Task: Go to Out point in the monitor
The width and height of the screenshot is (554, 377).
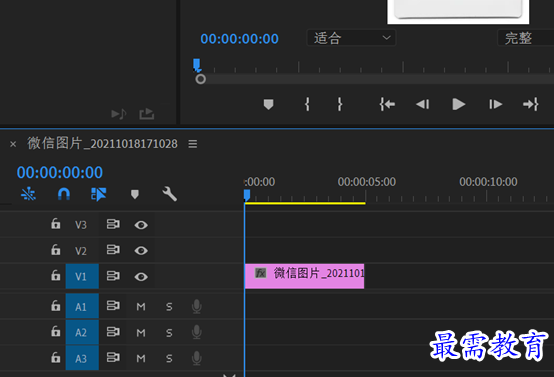Action: [531, 104]
